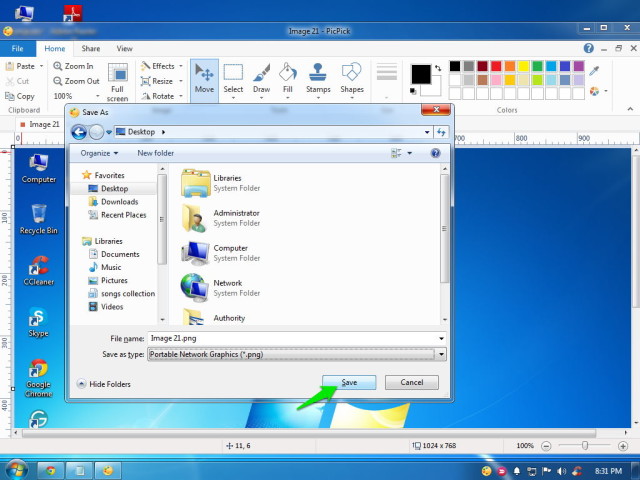The height and width of the screenshot is (480, 640).
Task: Click the PicPick help question icon
Action: (589, 48)
